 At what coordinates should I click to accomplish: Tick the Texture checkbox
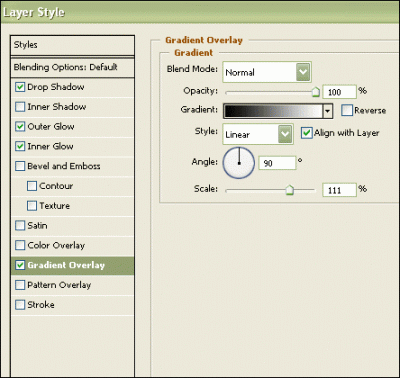point(32,206)
